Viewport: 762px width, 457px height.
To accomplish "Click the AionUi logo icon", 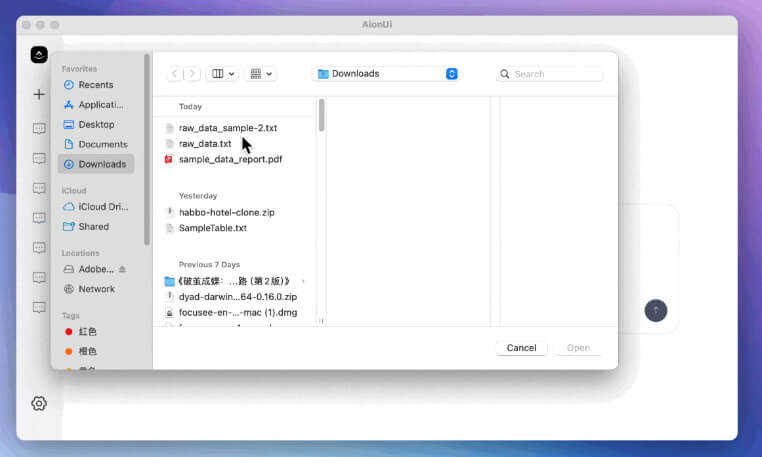I will point(39,55).
